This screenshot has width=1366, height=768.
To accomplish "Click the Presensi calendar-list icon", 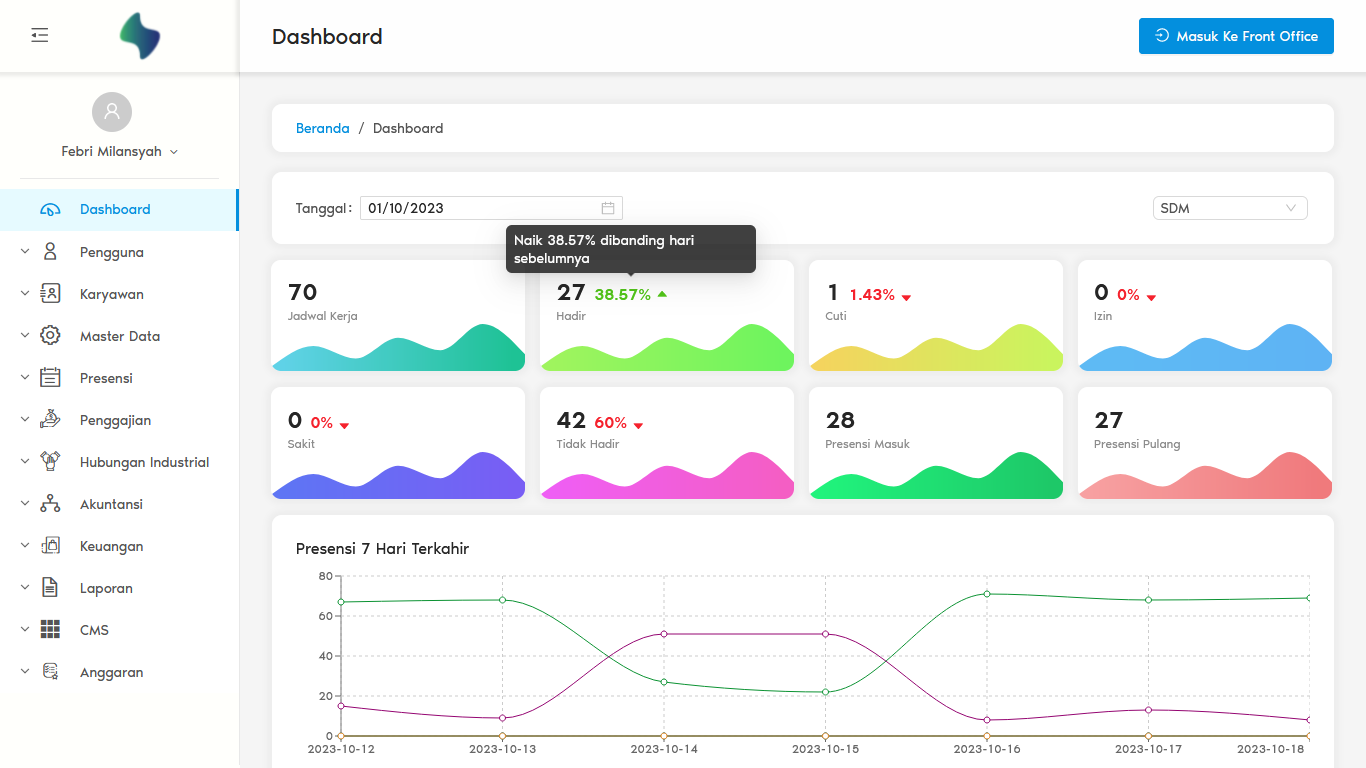I will point(50,378).
